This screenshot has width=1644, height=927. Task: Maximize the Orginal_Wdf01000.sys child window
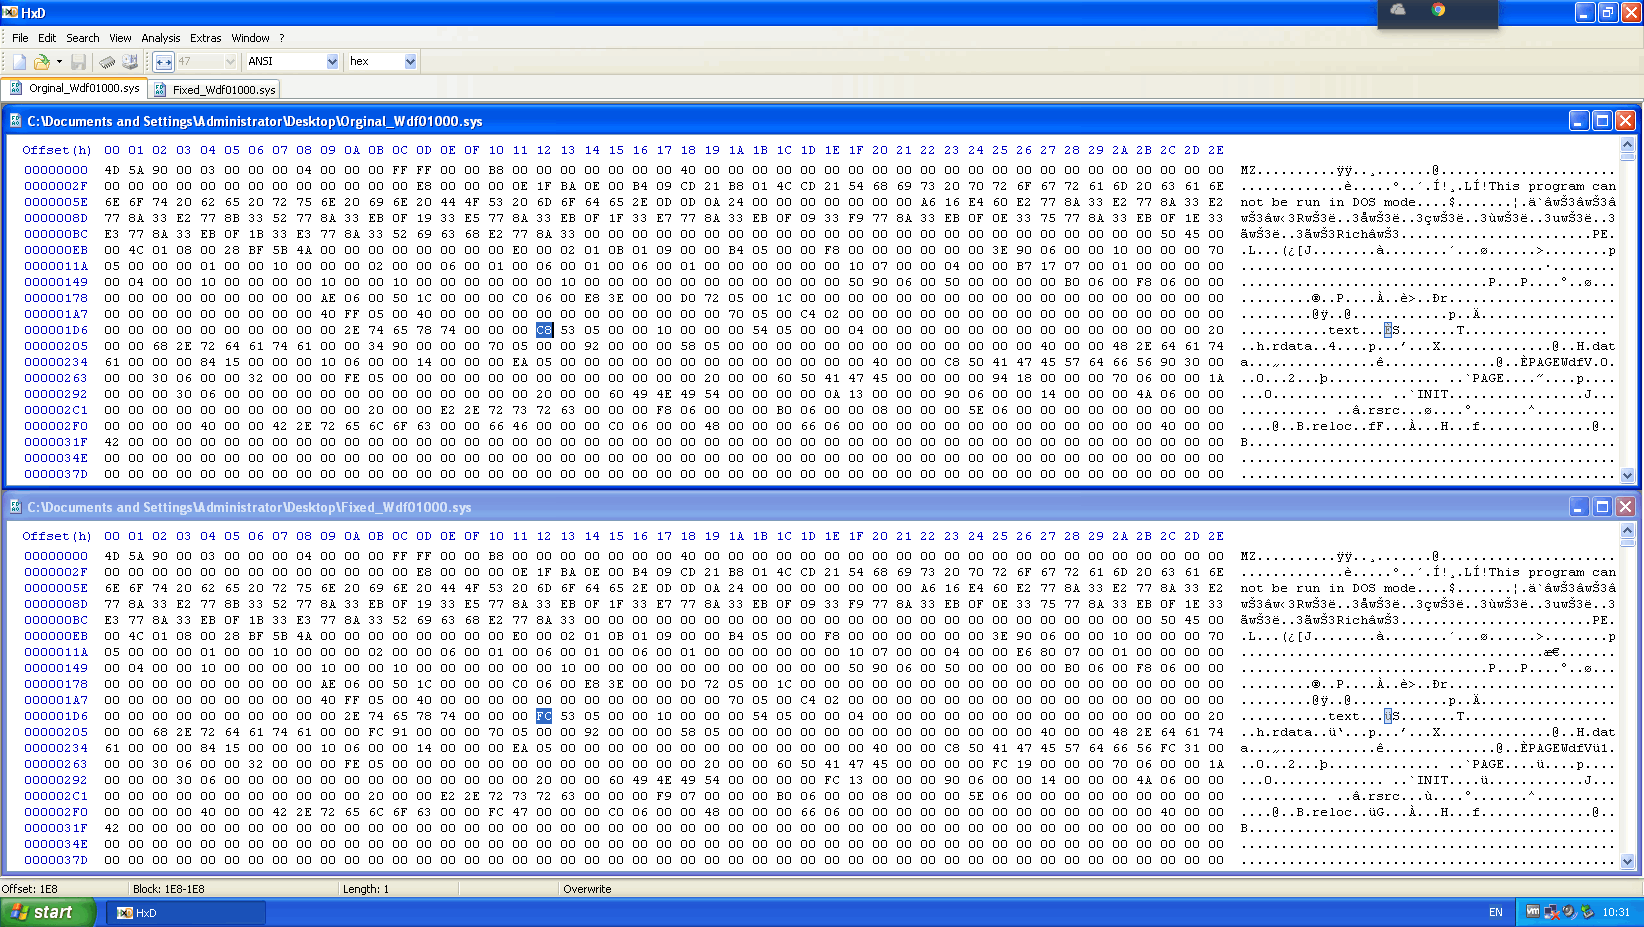tap(1602, 121)
